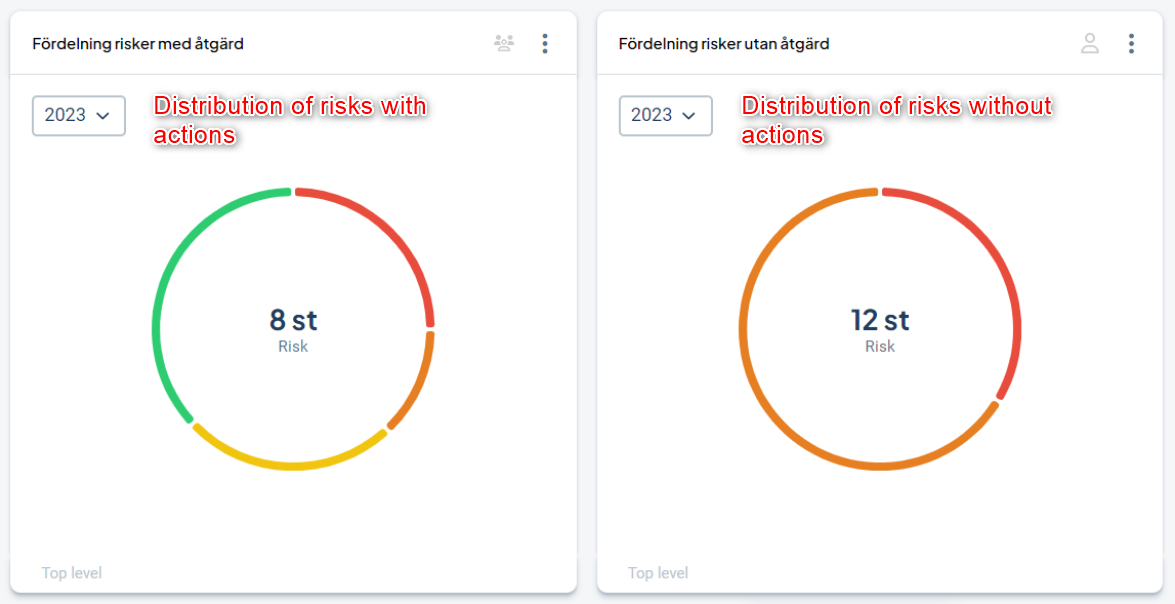Click "Top level" label on the utan åtgärd card
This screenshot has width=1175, height=604.
(658, 573)
